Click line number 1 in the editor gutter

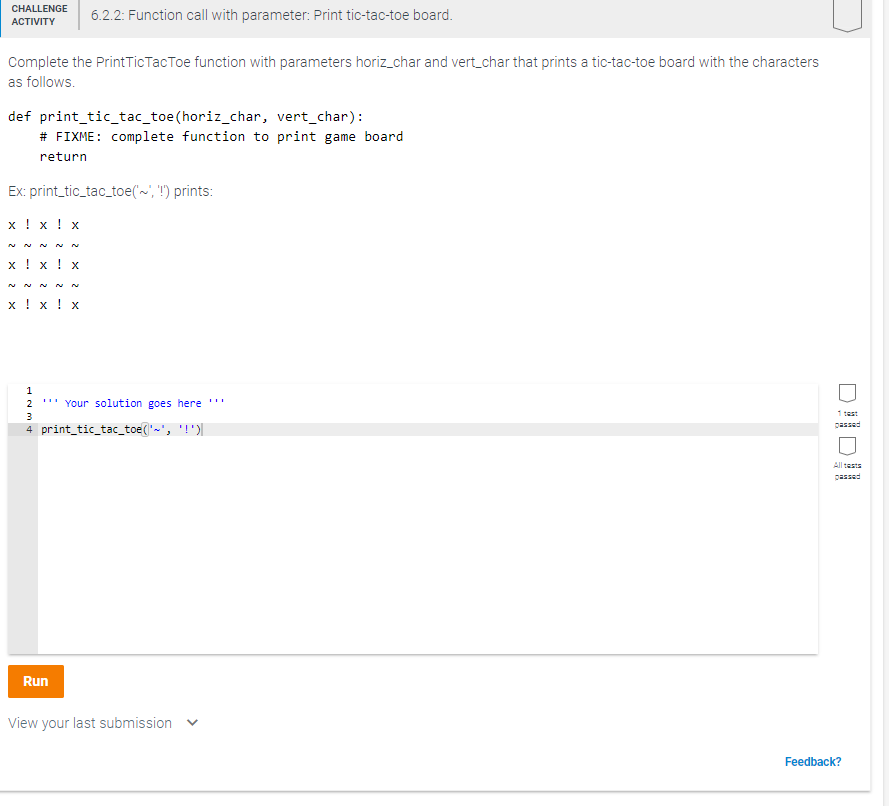pyautogui.click(x=28, y=390)
